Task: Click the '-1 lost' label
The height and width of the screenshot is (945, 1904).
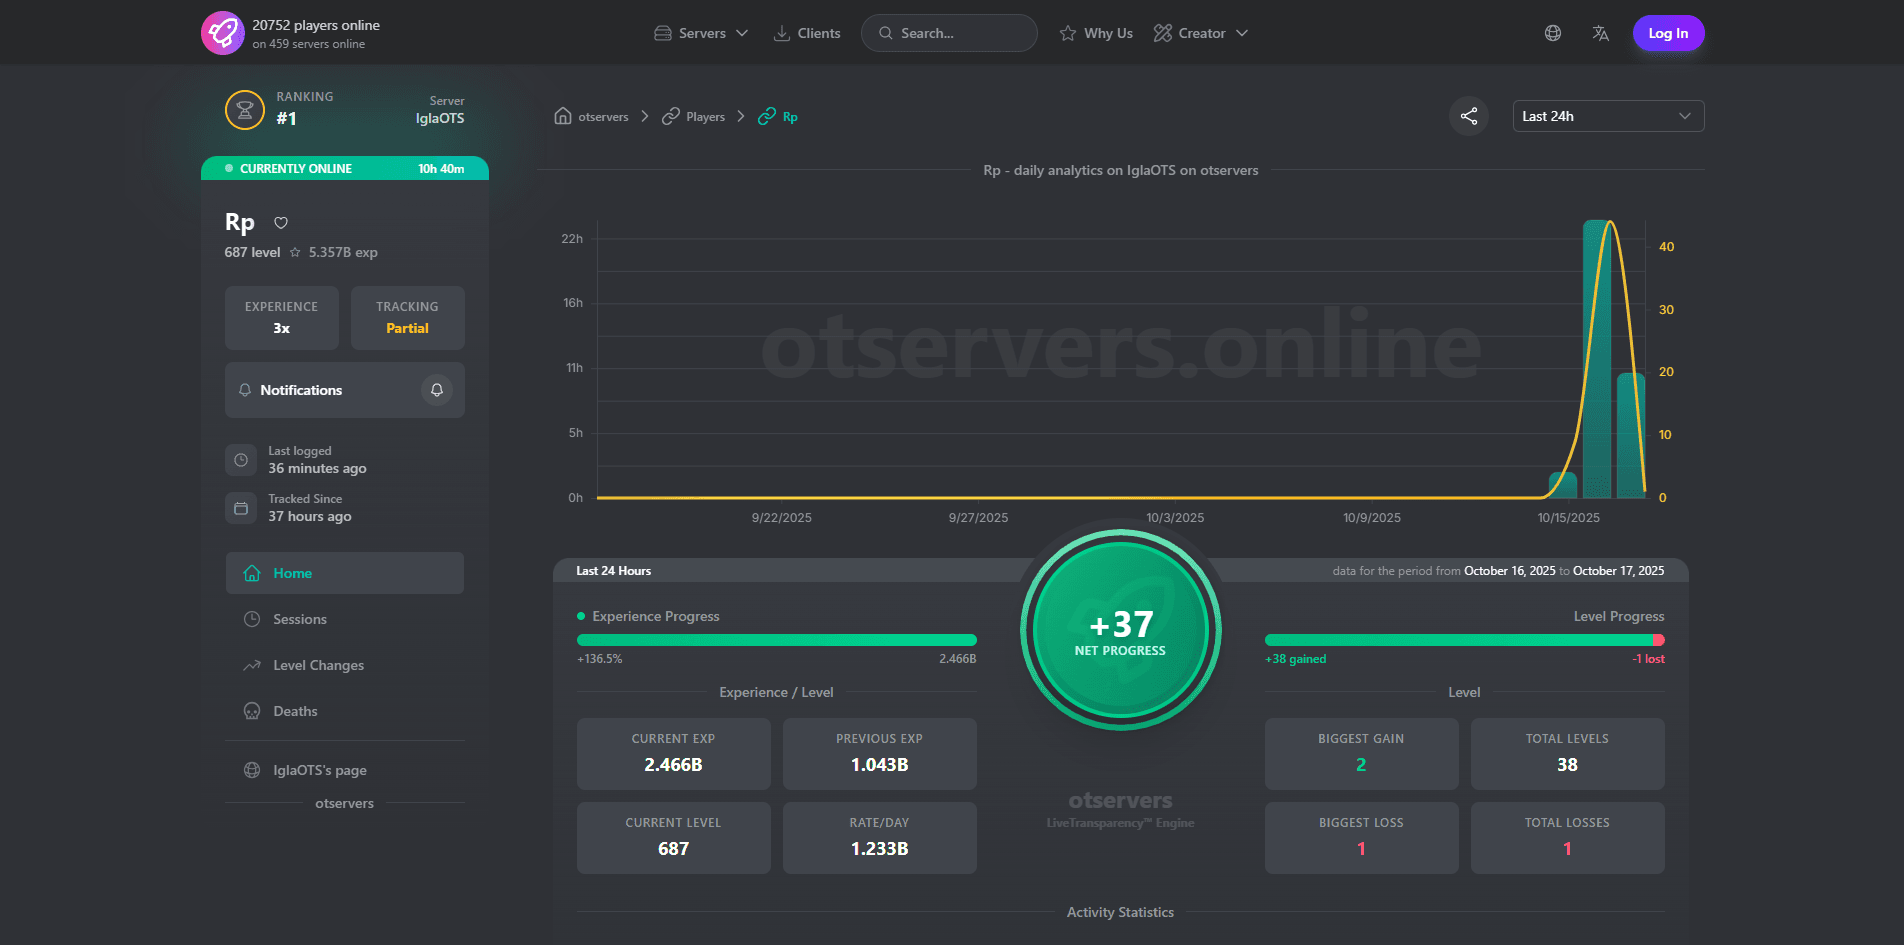Action: point(1649,659)
